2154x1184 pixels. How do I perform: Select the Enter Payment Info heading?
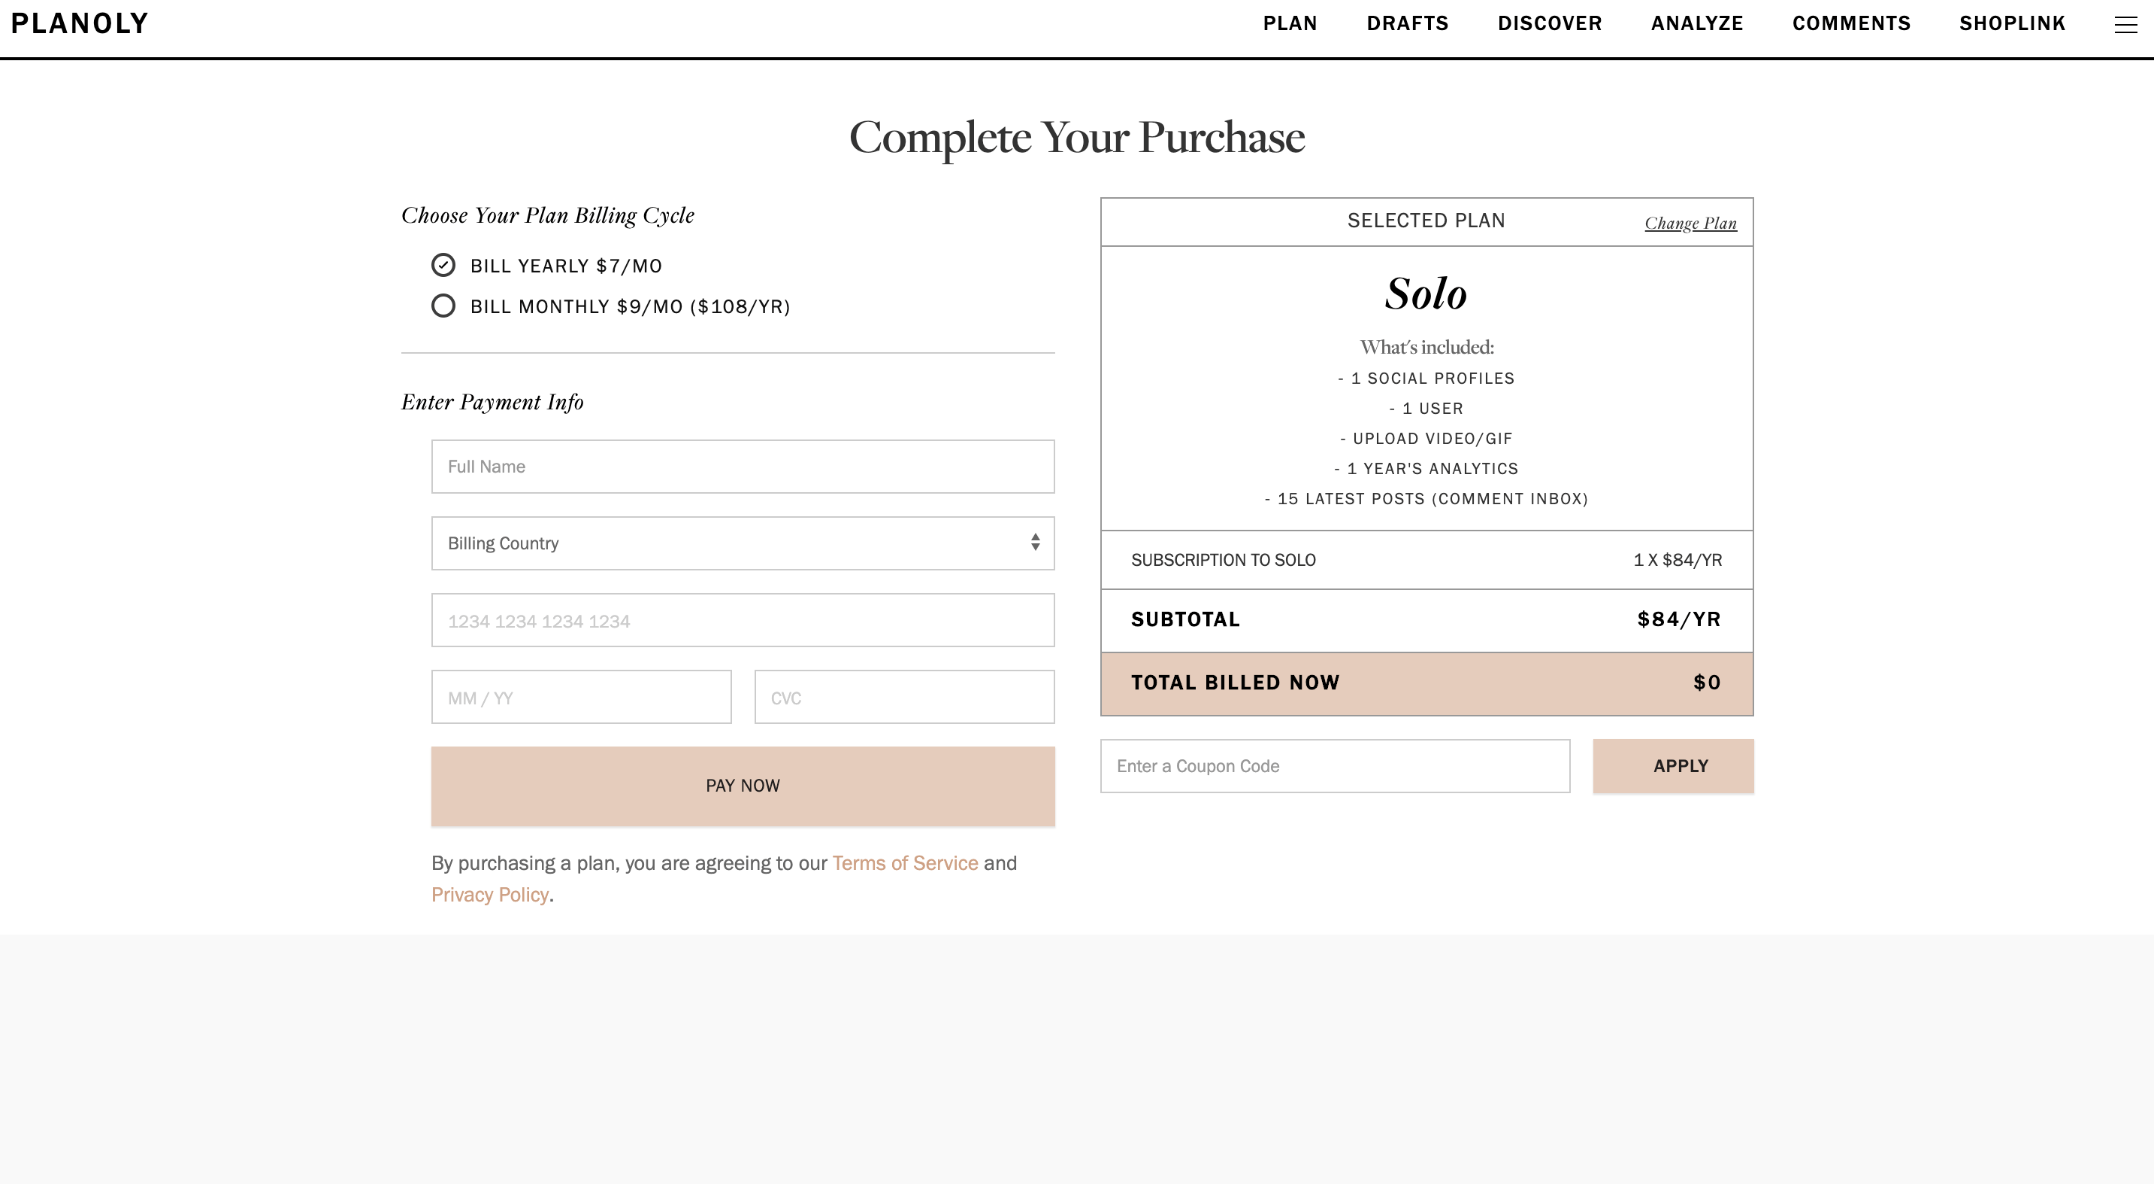click(492, 402)
